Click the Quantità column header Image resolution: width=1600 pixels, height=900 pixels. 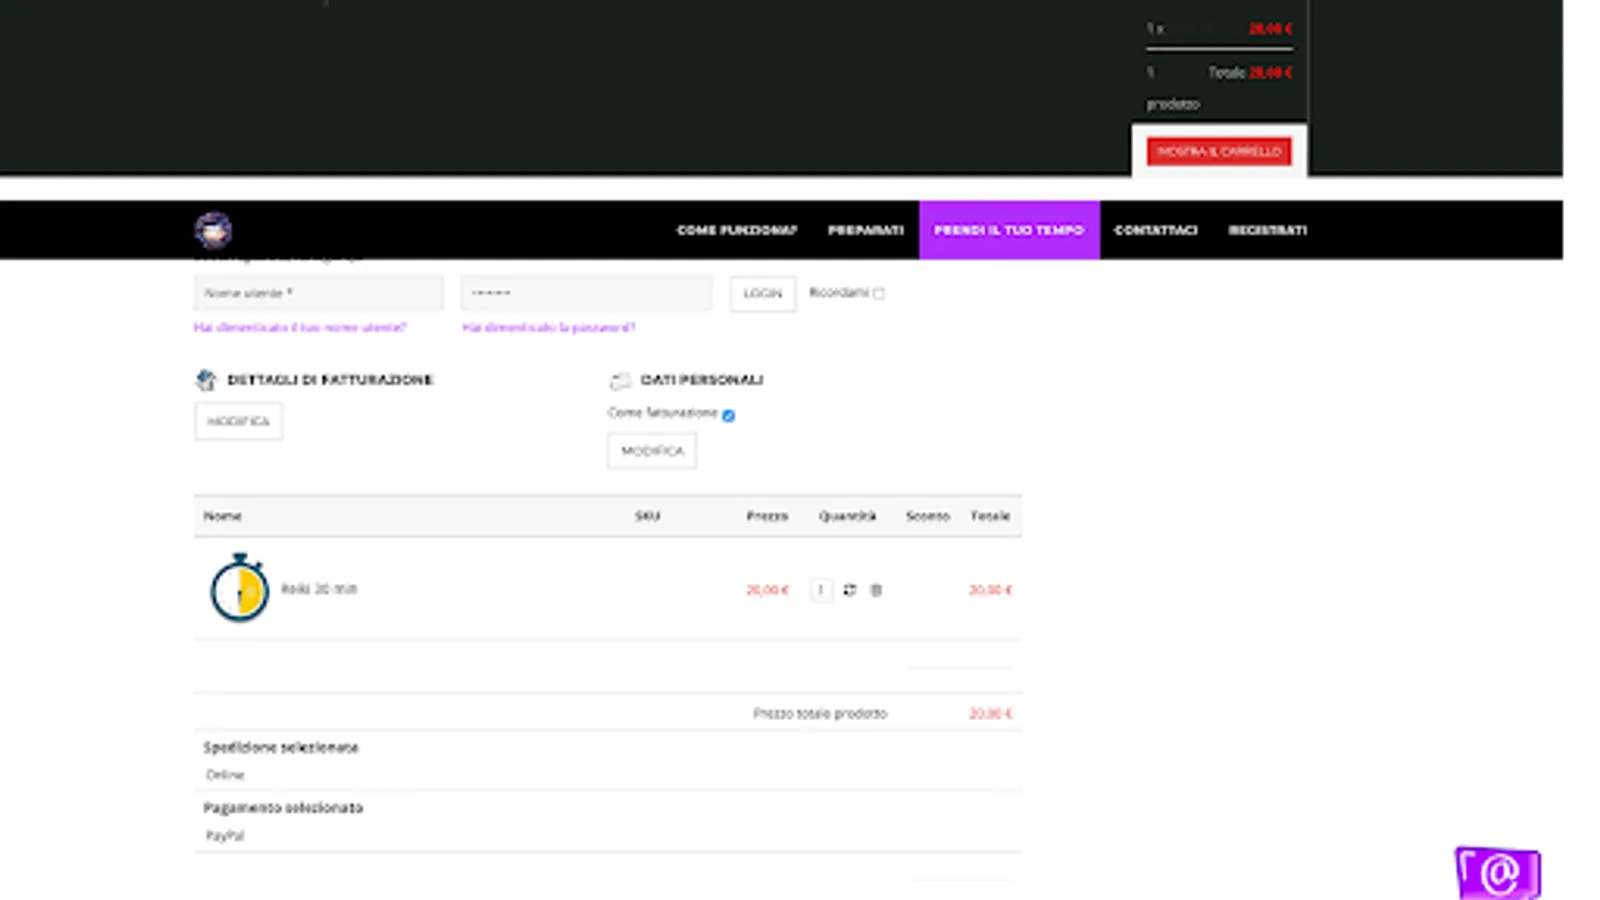coord(847,516)
